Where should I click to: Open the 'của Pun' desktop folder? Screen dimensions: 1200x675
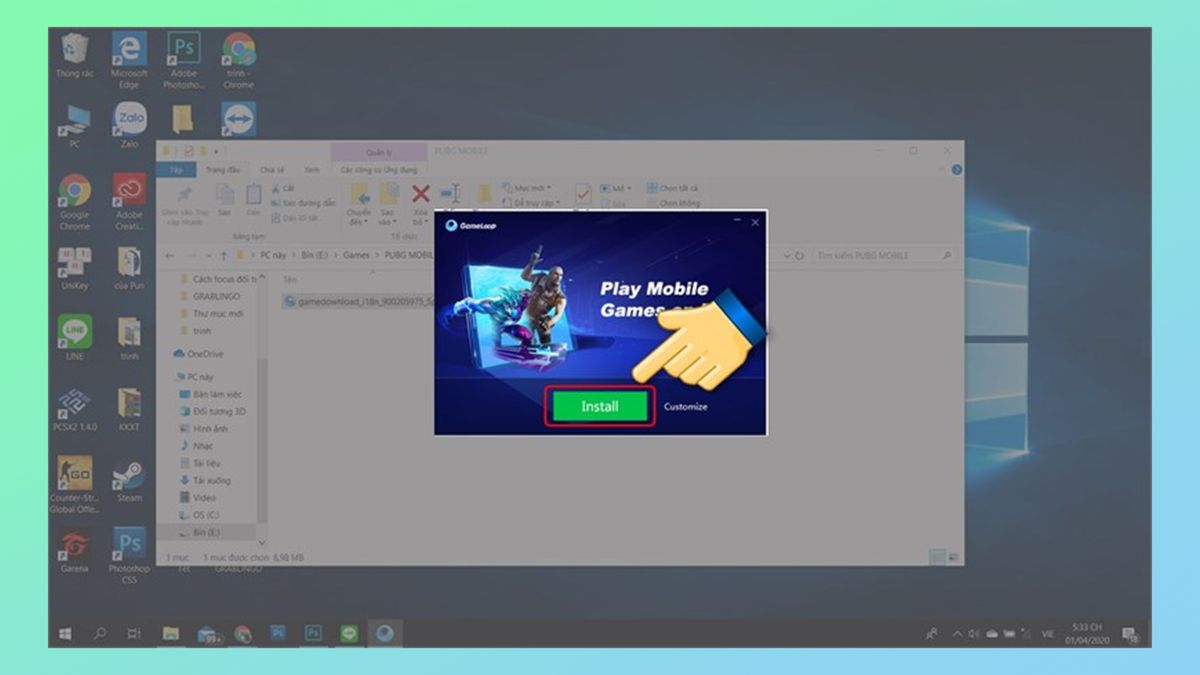click(129, 268)
